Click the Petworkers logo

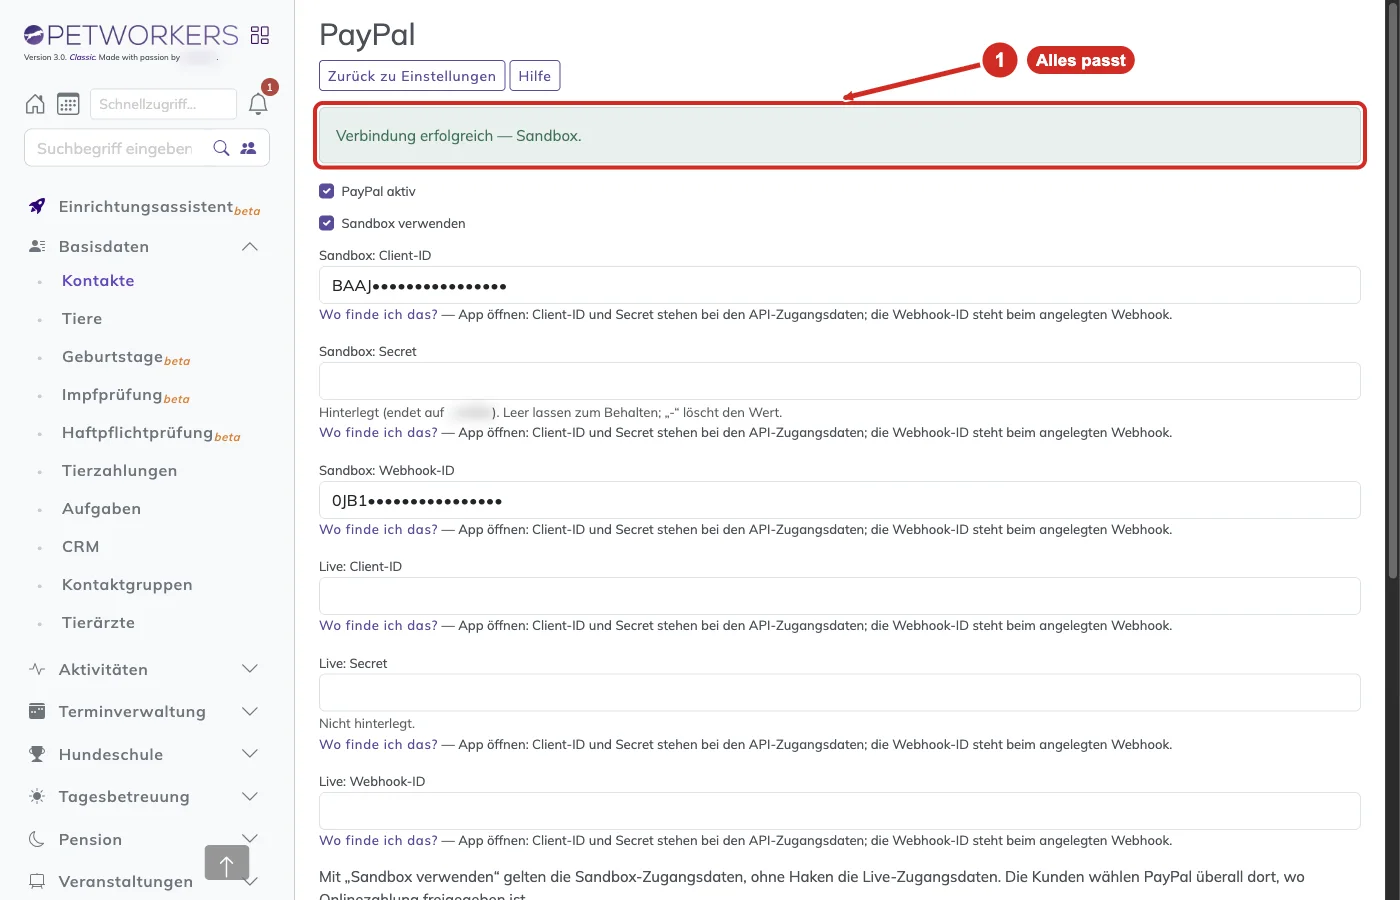[x=131, y=36]
